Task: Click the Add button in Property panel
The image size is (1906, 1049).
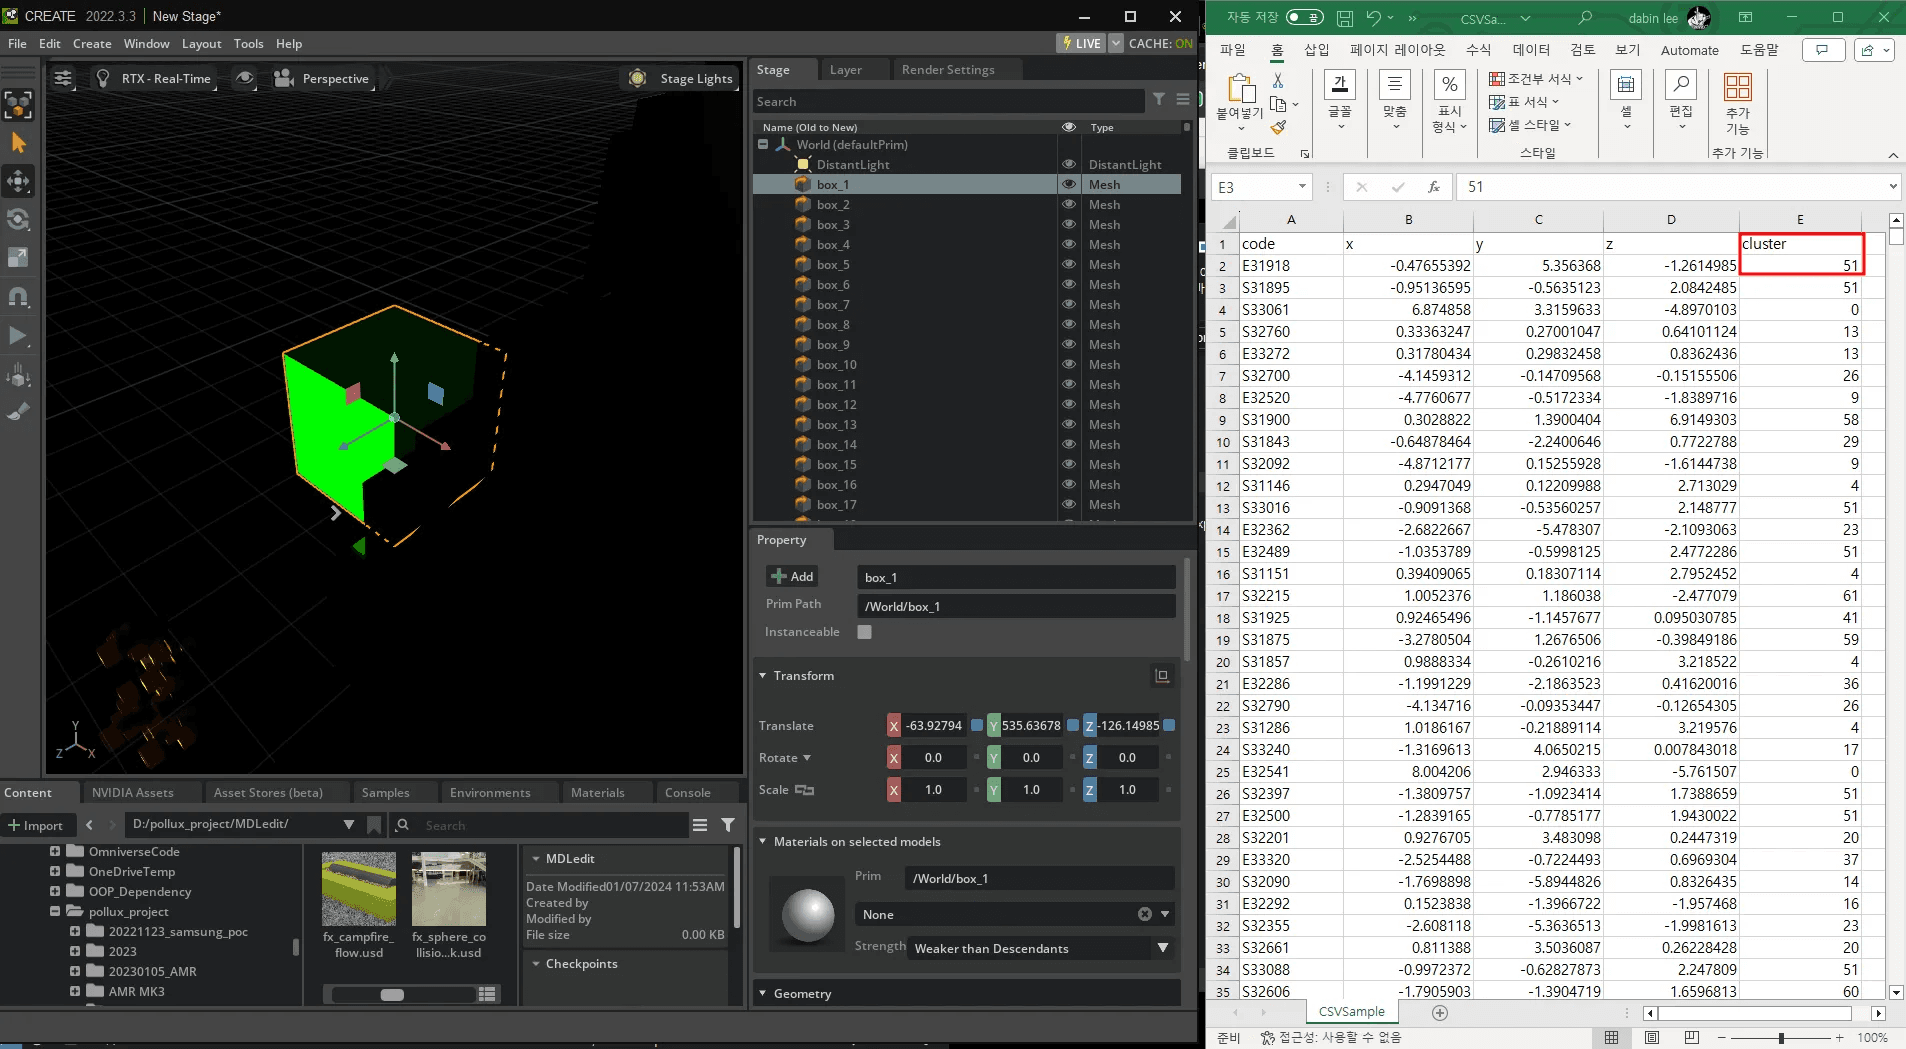Action: (x=792, y=577)
